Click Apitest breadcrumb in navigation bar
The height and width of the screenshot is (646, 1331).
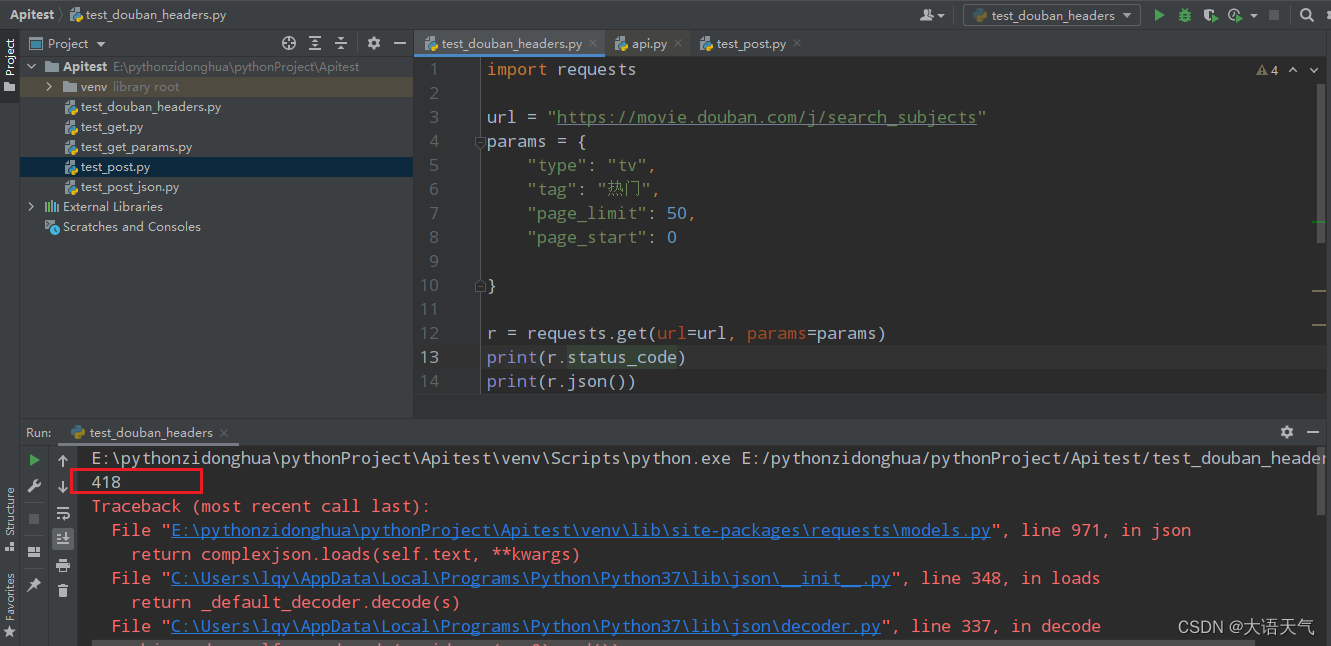(x=32, y=15)
